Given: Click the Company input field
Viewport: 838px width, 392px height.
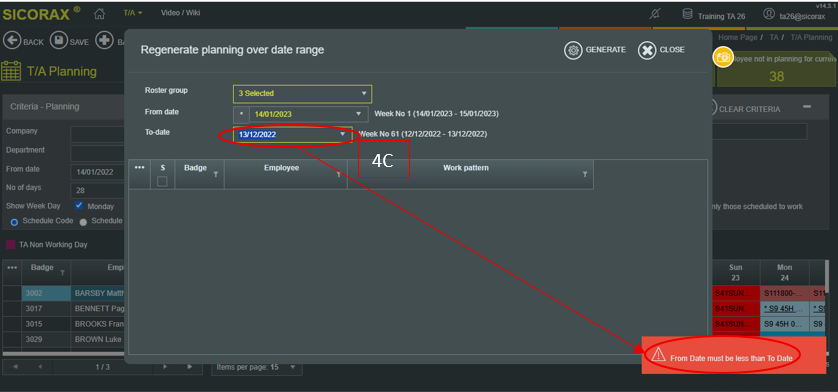Looking at the screenshot, I should click(98, 134).
